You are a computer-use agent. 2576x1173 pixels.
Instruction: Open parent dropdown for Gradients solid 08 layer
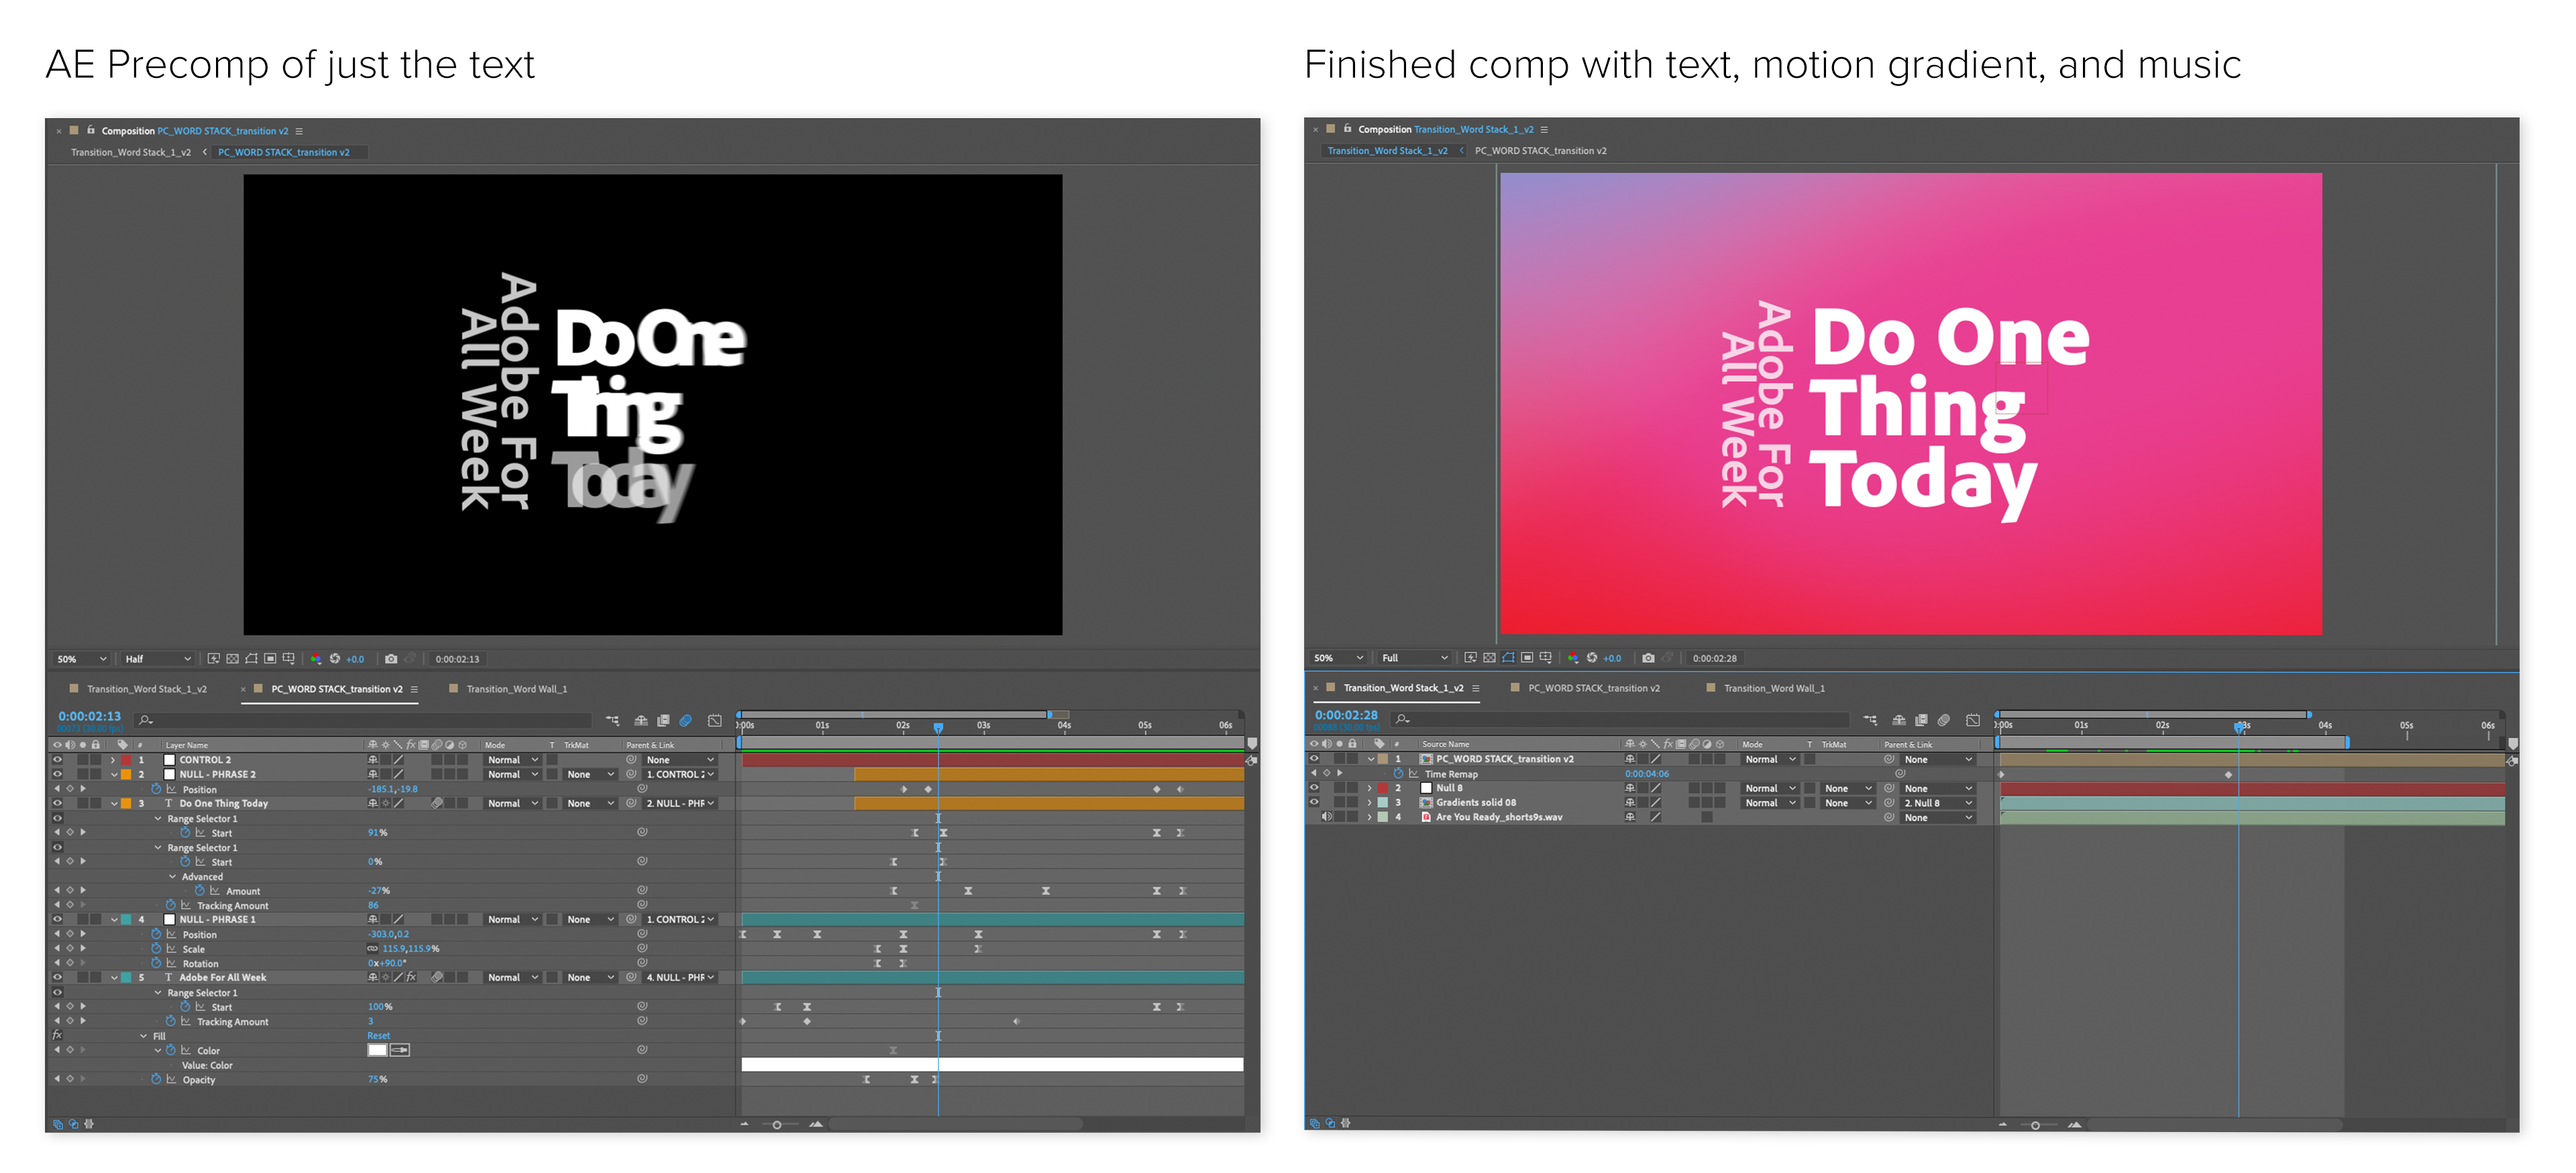(x=1938, y=803)
